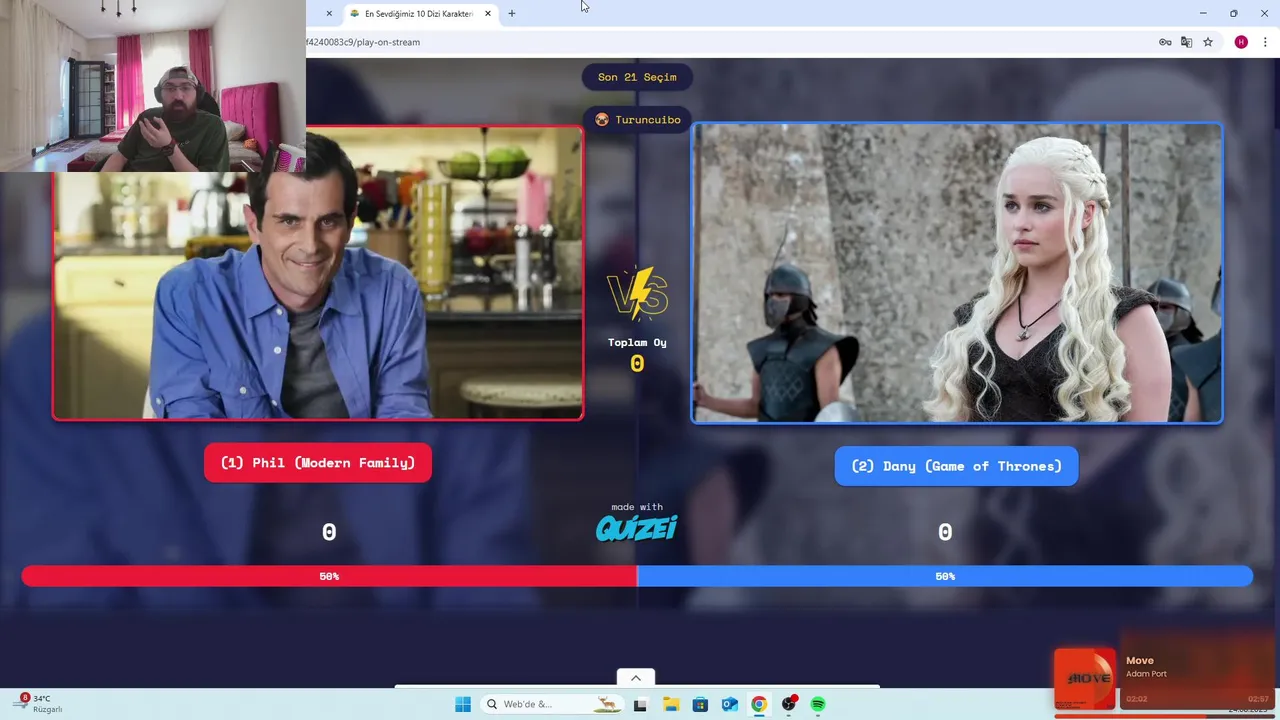Switch to the 'En Sevdiğimiz 10 Dizi Karakteri' tab
Screen dimensions: 1280x720
(418, 14)
